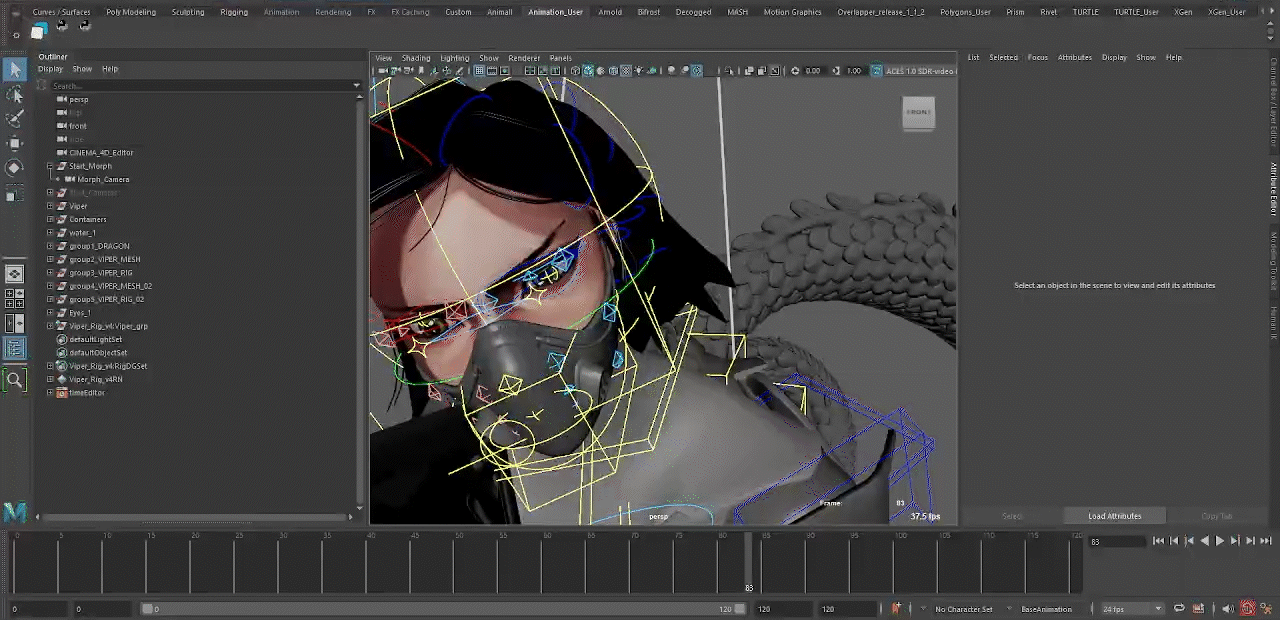The height and width of the screenshot is (620, 1280).
Task: Click the gamma icon near 1.00
Action: coord(836,71)
